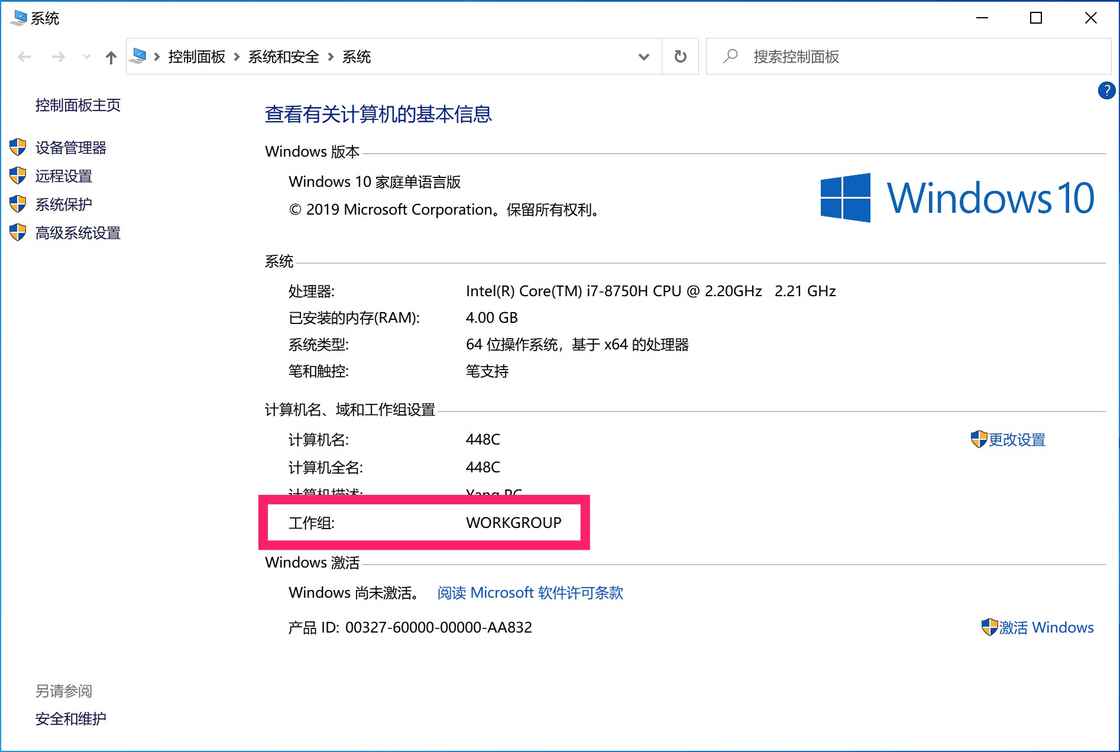Expand chevron after computer icon in breadcrumb
This screenshot has height=752, width=1120.
[x=157, y=56]
